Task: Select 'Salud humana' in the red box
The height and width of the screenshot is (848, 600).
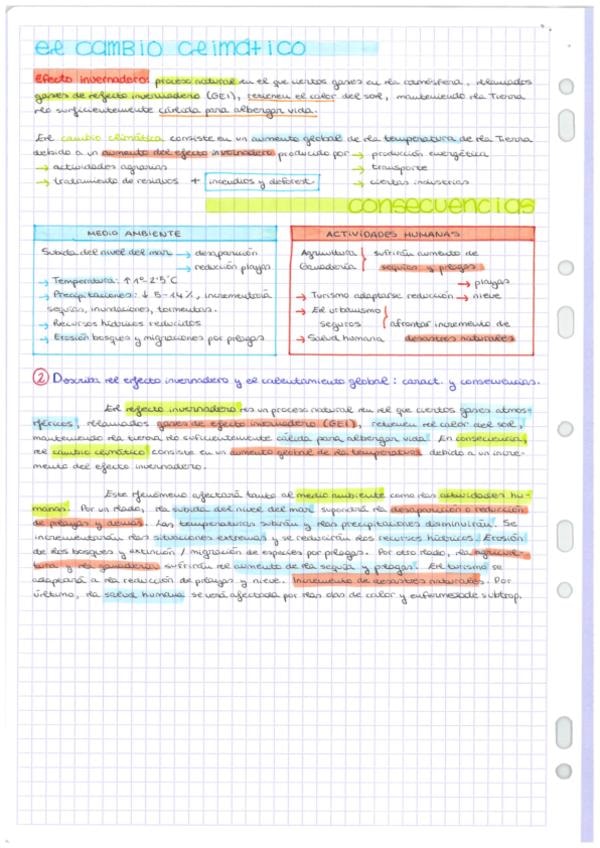Action: pyautogui.click(x=345, y=339)
